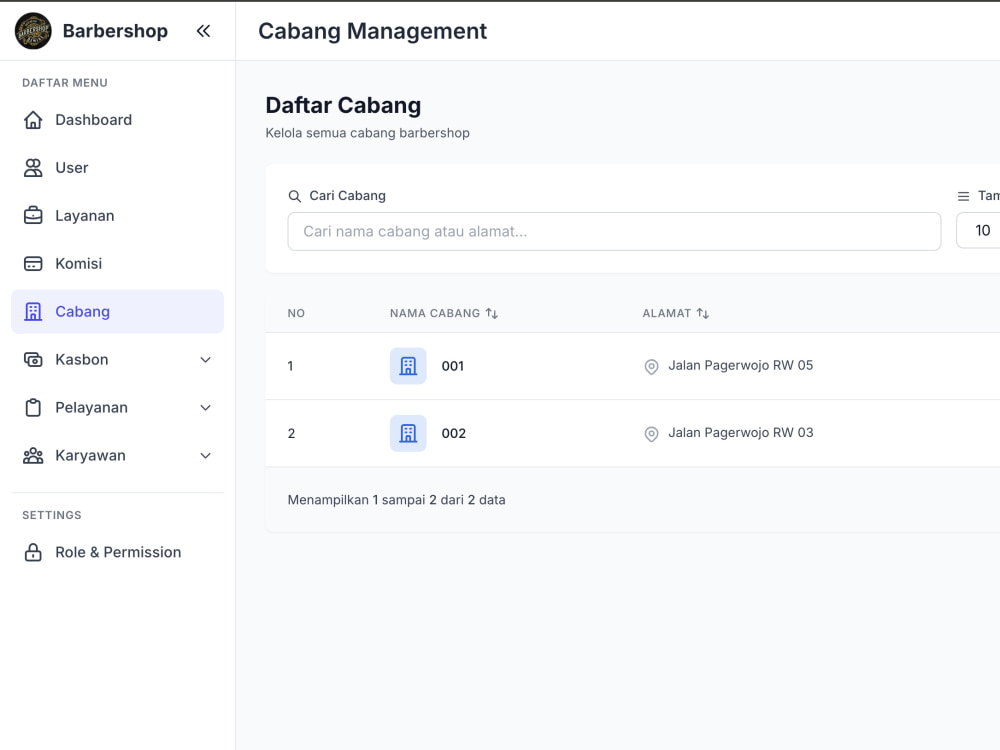This screenshot has height=750, width=1000.
Task: Focus the Cari nama cabang search field
Action: (614, 232)
